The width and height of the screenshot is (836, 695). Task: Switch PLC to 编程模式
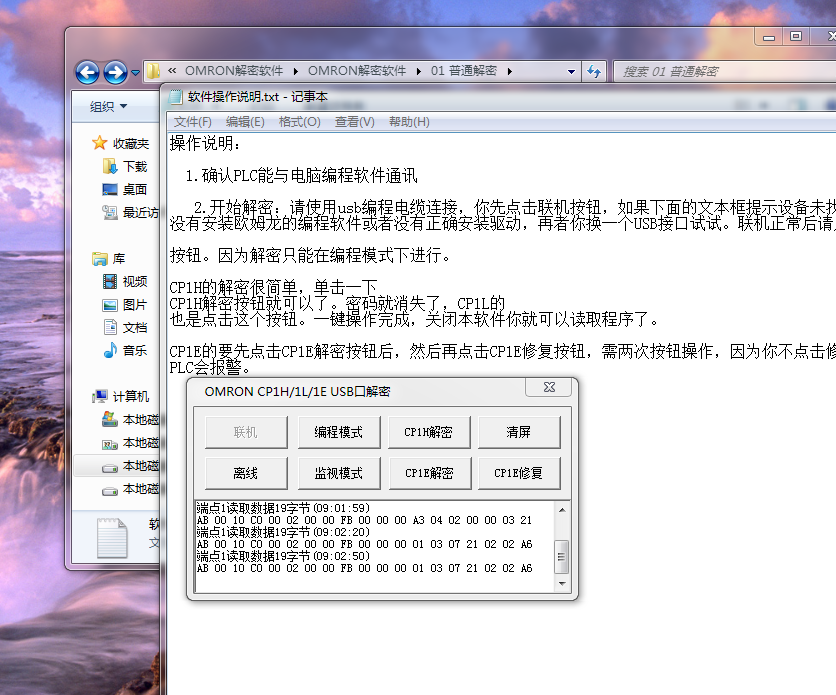click(x=339, y=432)
